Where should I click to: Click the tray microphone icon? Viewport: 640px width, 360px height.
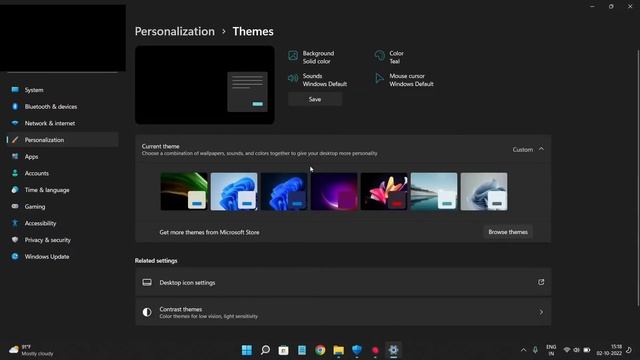tap(535, 350)
